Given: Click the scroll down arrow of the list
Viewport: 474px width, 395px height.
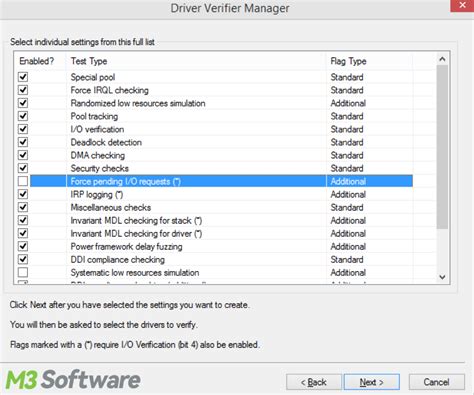Looking at the screenshot, I should tap(442, 277).
